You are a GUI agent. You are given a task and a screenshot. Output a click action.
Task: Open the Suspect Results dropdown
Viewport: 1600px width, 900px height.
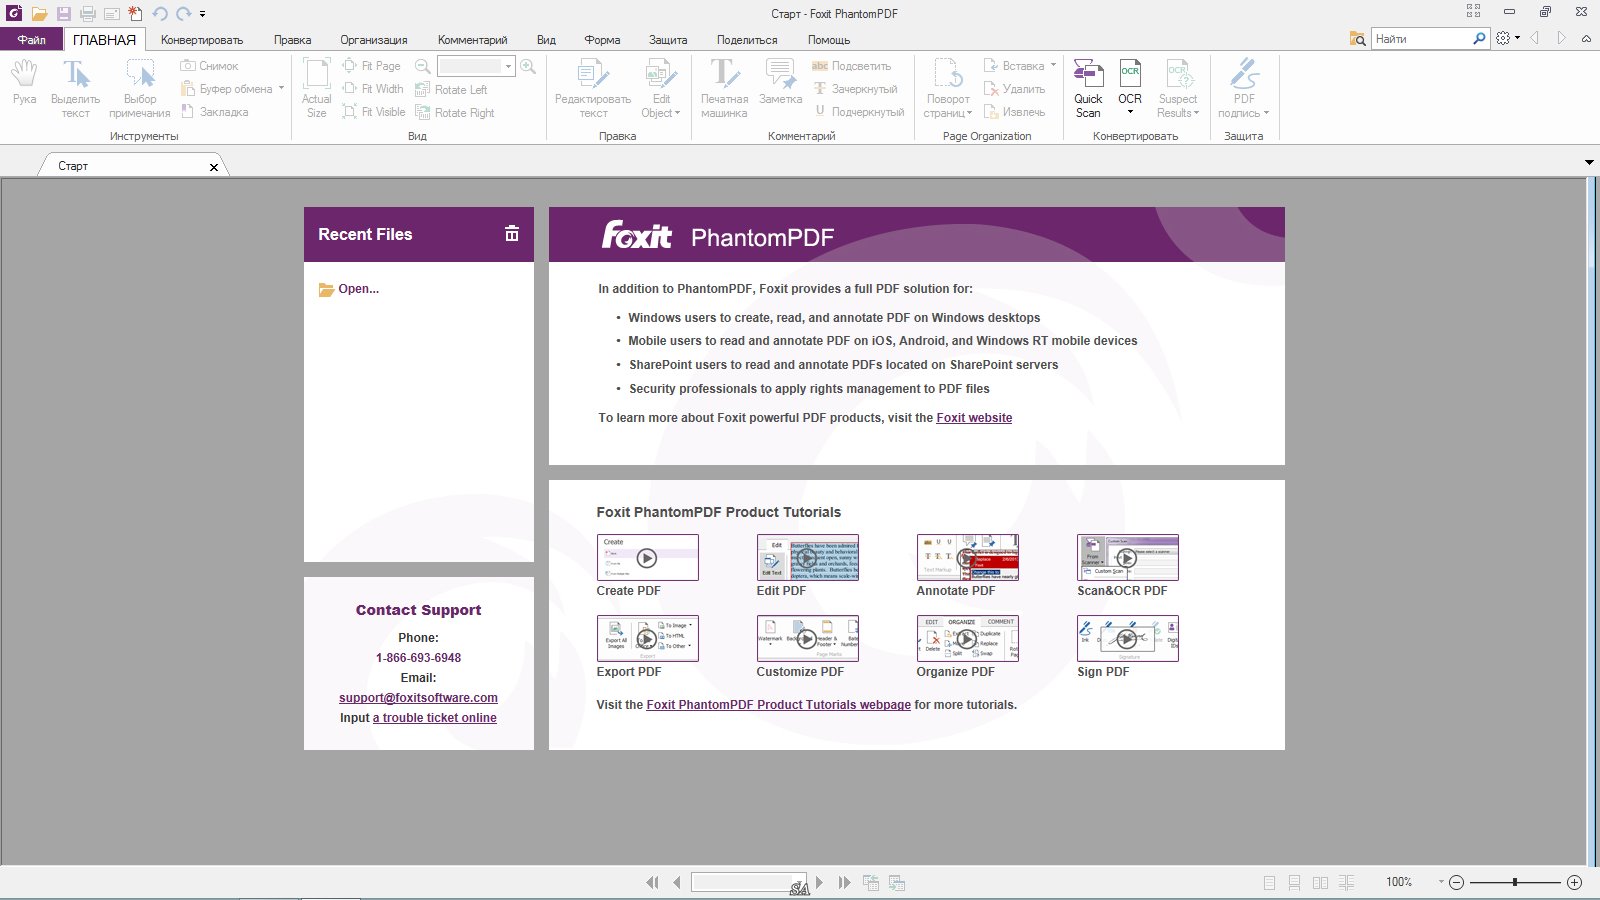[1178, 89]
